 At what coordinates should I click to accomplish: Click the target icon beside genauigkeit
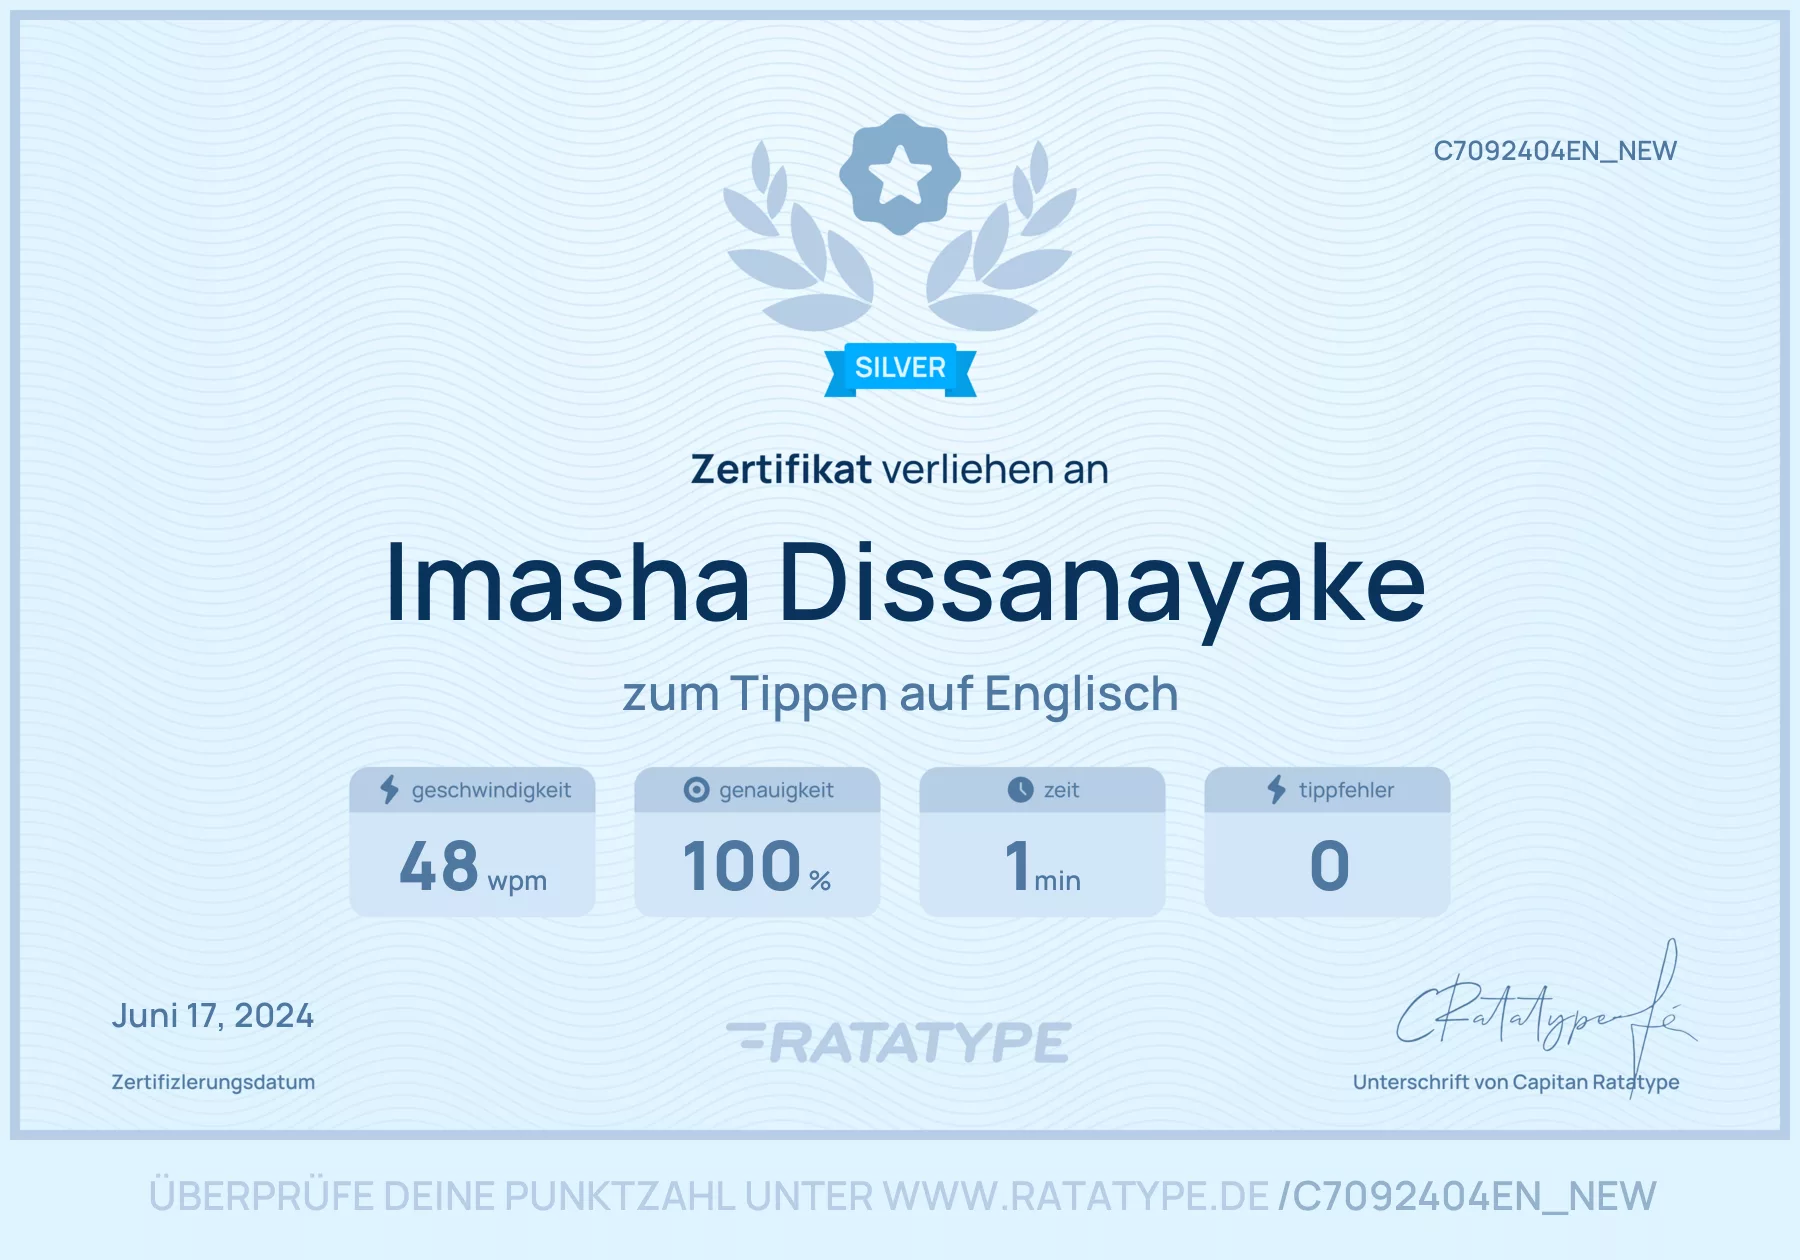[x=696, y=790]
